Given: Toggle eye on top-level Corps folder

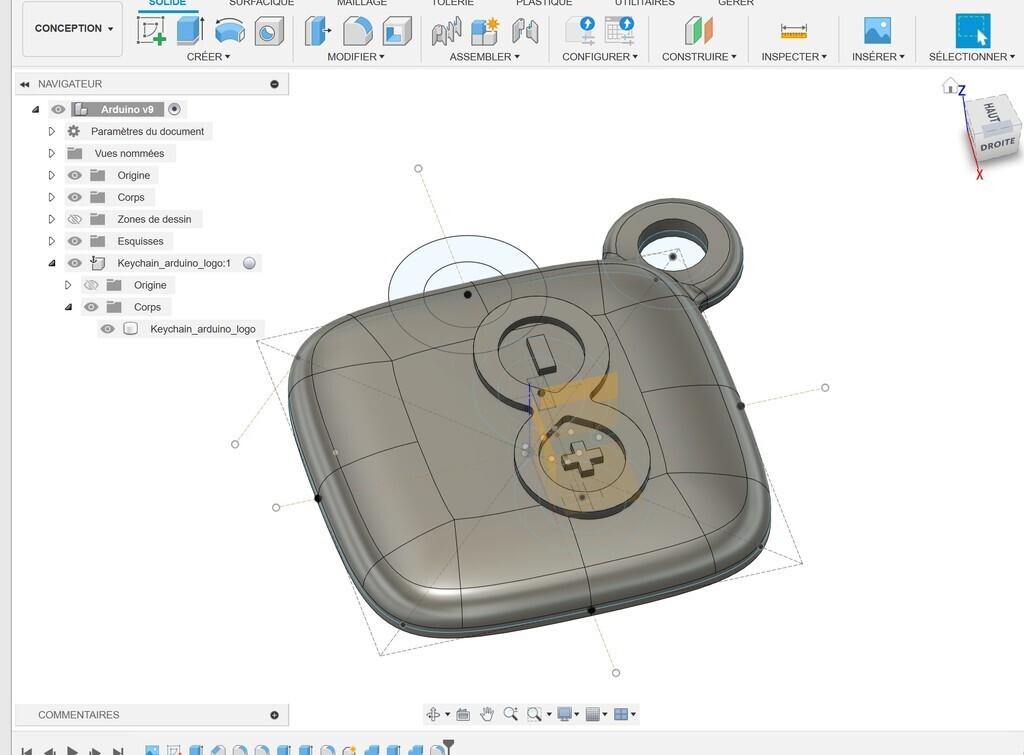Looking at the screenshot, I should (x=75, y=197).
